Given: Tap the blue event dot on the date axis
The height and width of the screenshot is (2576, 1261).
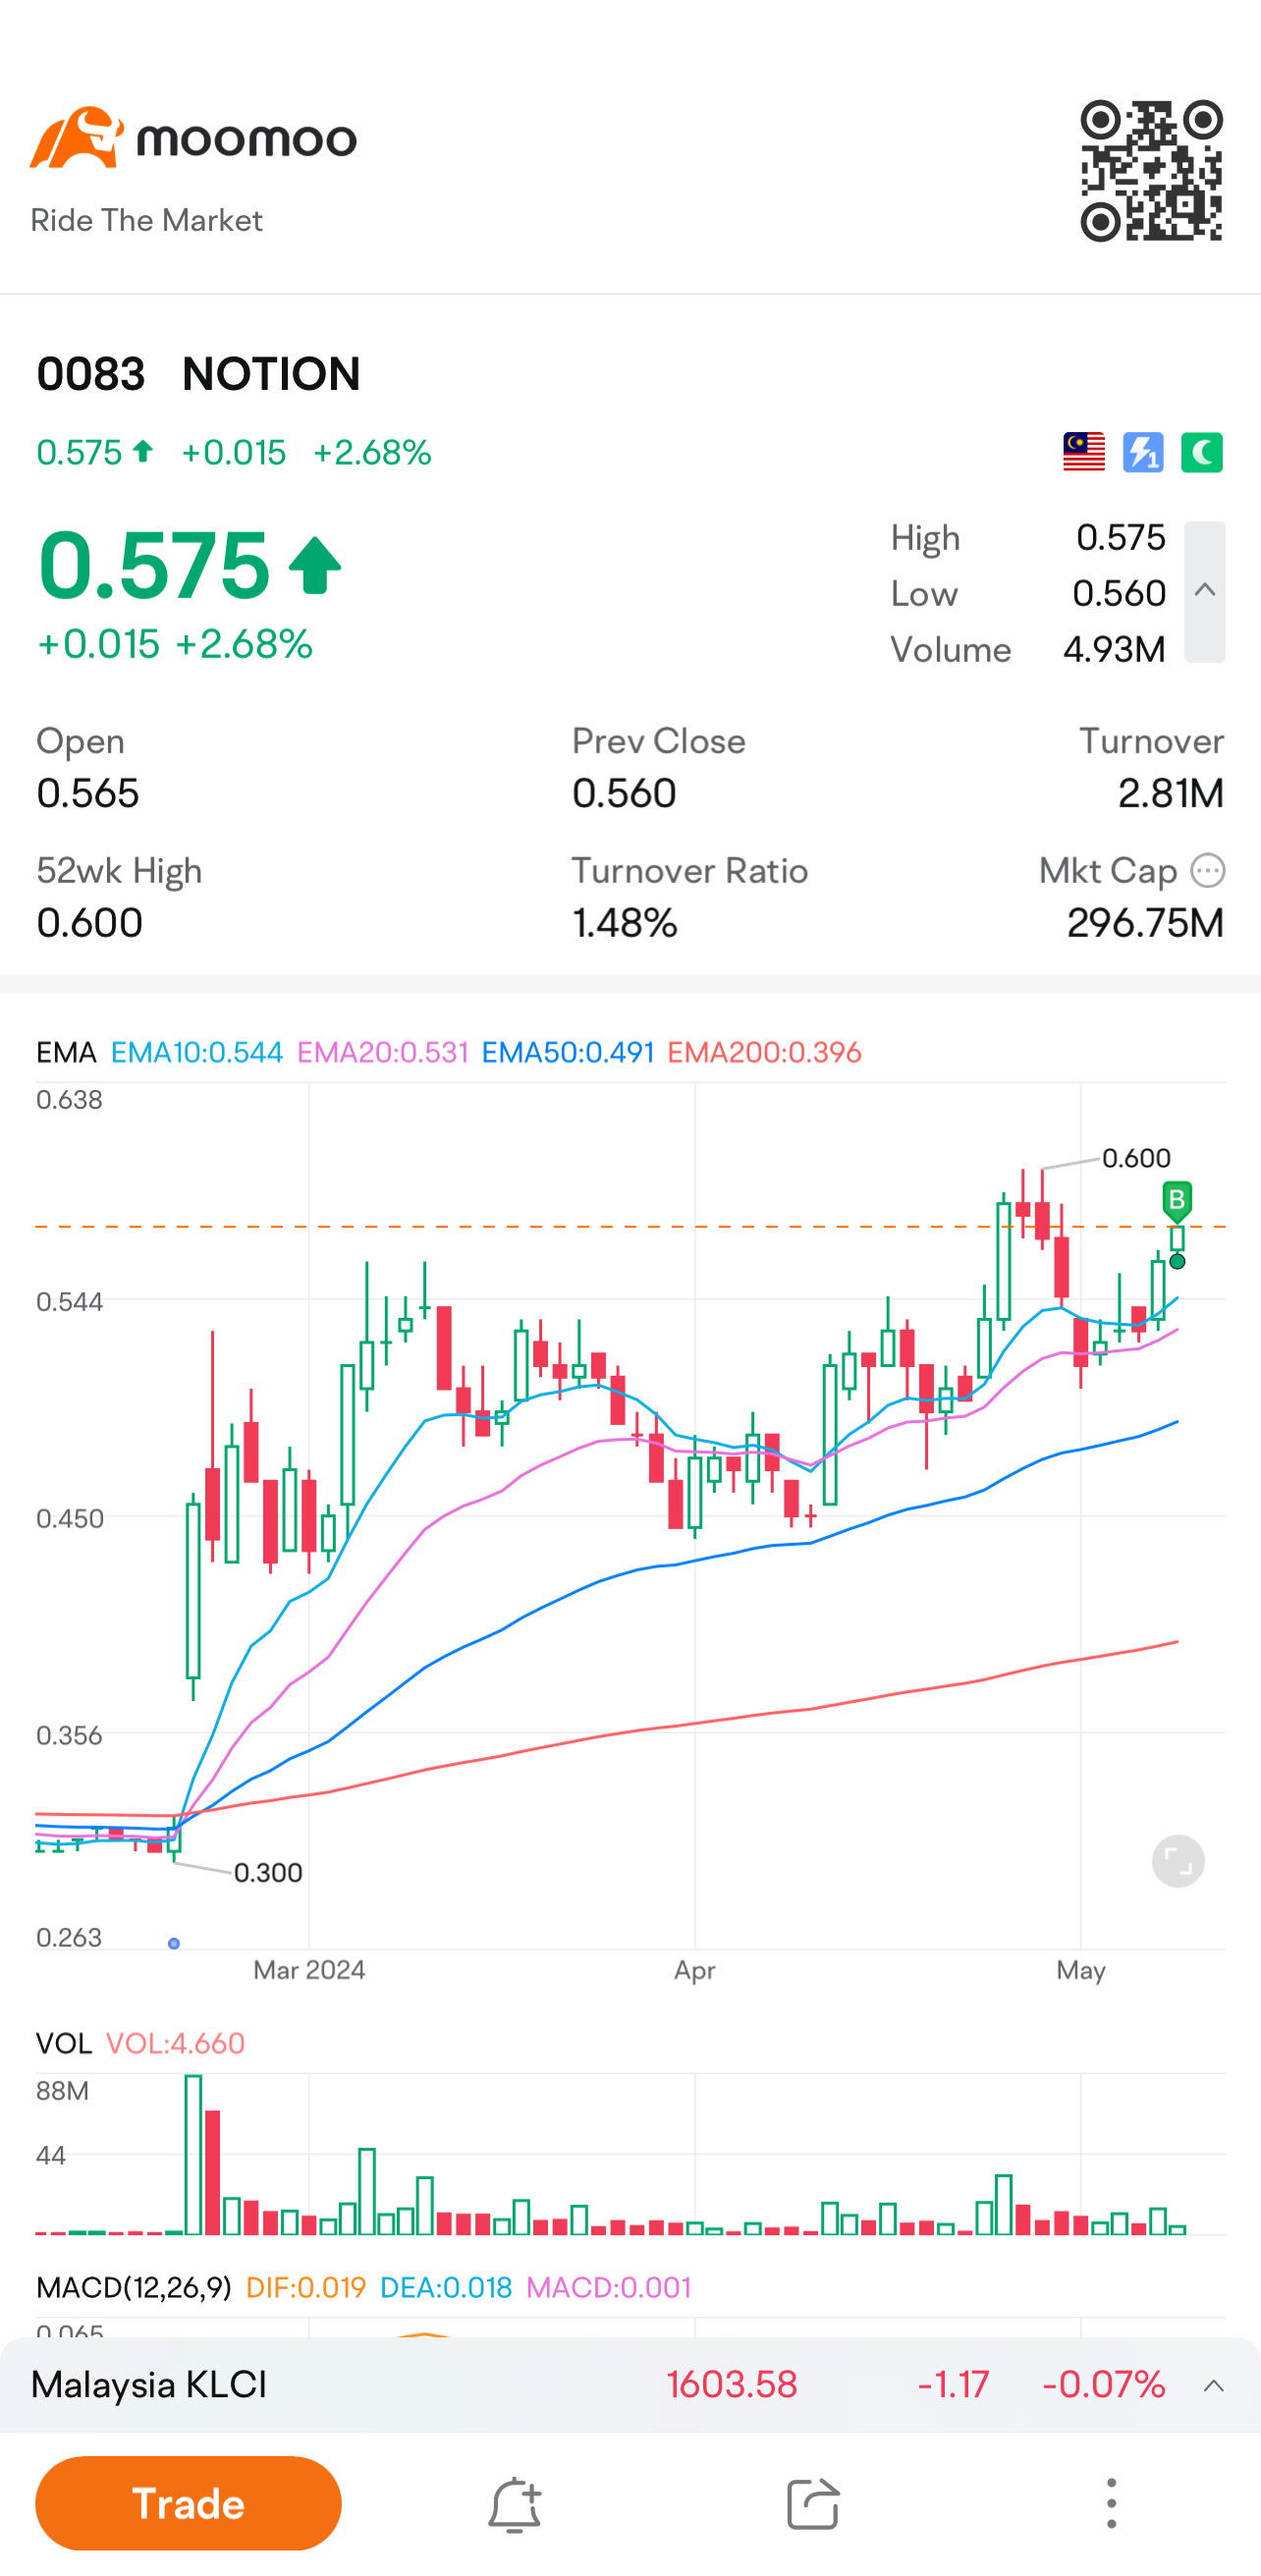Looking at the screenshot, I should coord(174,1943).
